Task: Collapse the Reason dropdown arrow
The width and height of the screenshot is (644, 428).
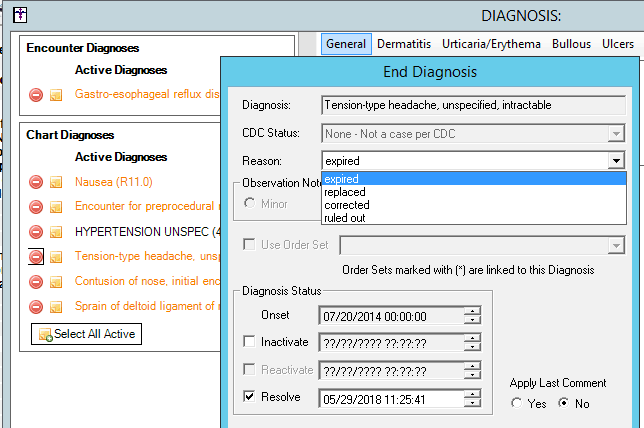Action: (x=616, y=161)
